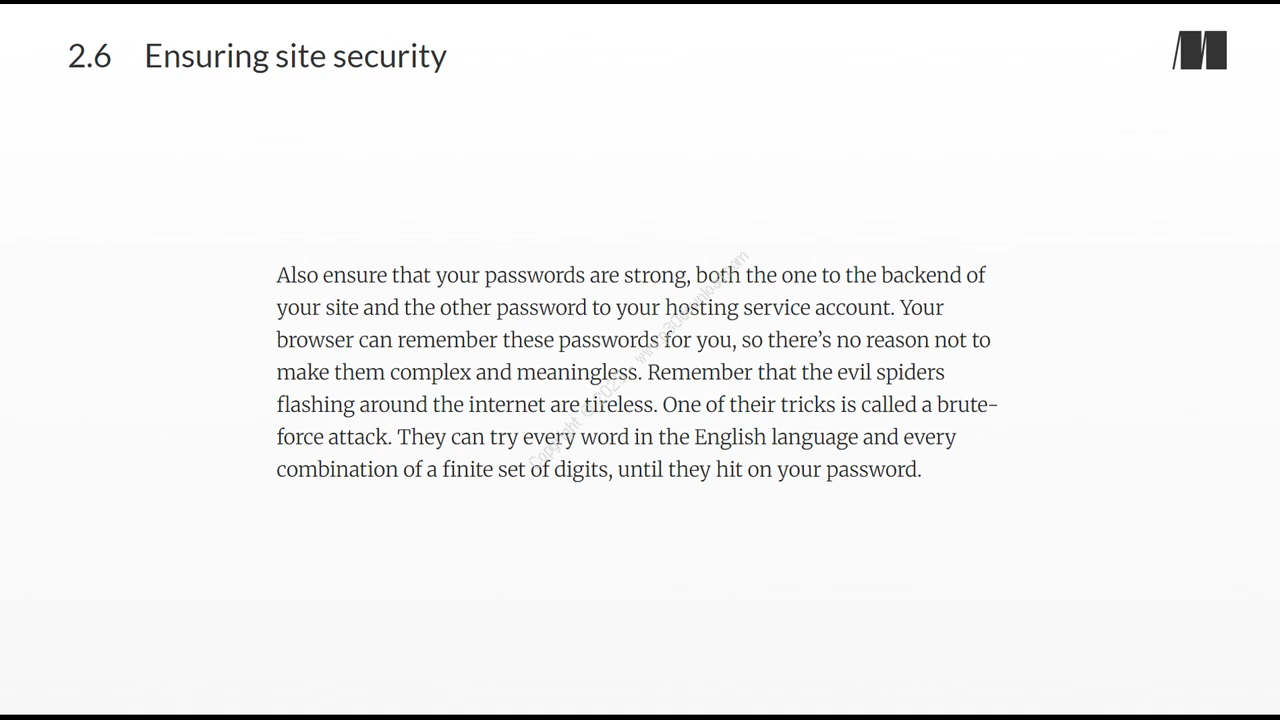
Task: Select the heading Ensuring site security
Action: coord(295,56)
